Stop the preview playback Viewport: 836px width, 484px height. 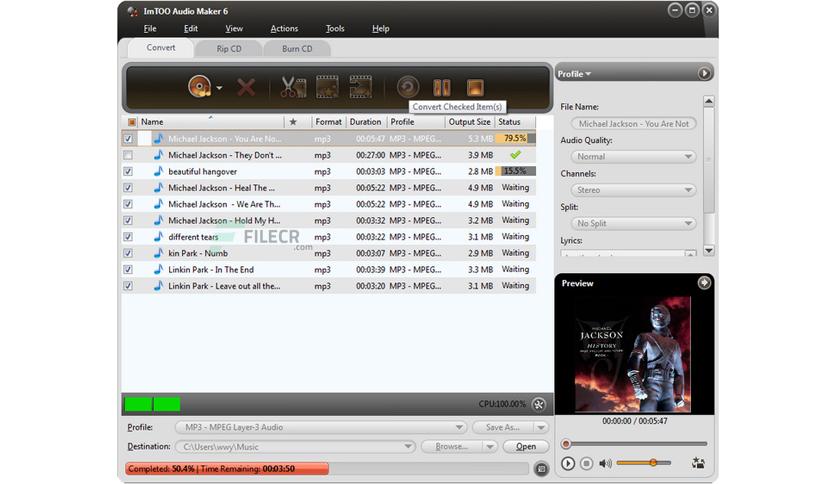pos(586,464)
